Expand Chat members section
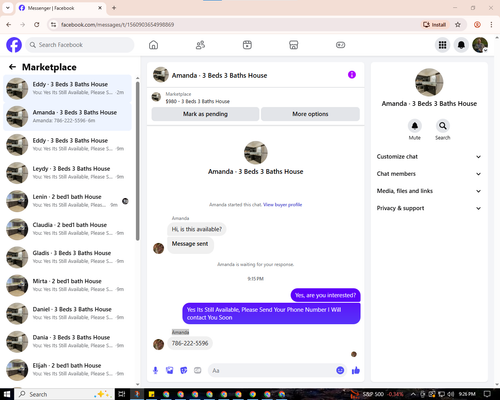 [429, 174]
